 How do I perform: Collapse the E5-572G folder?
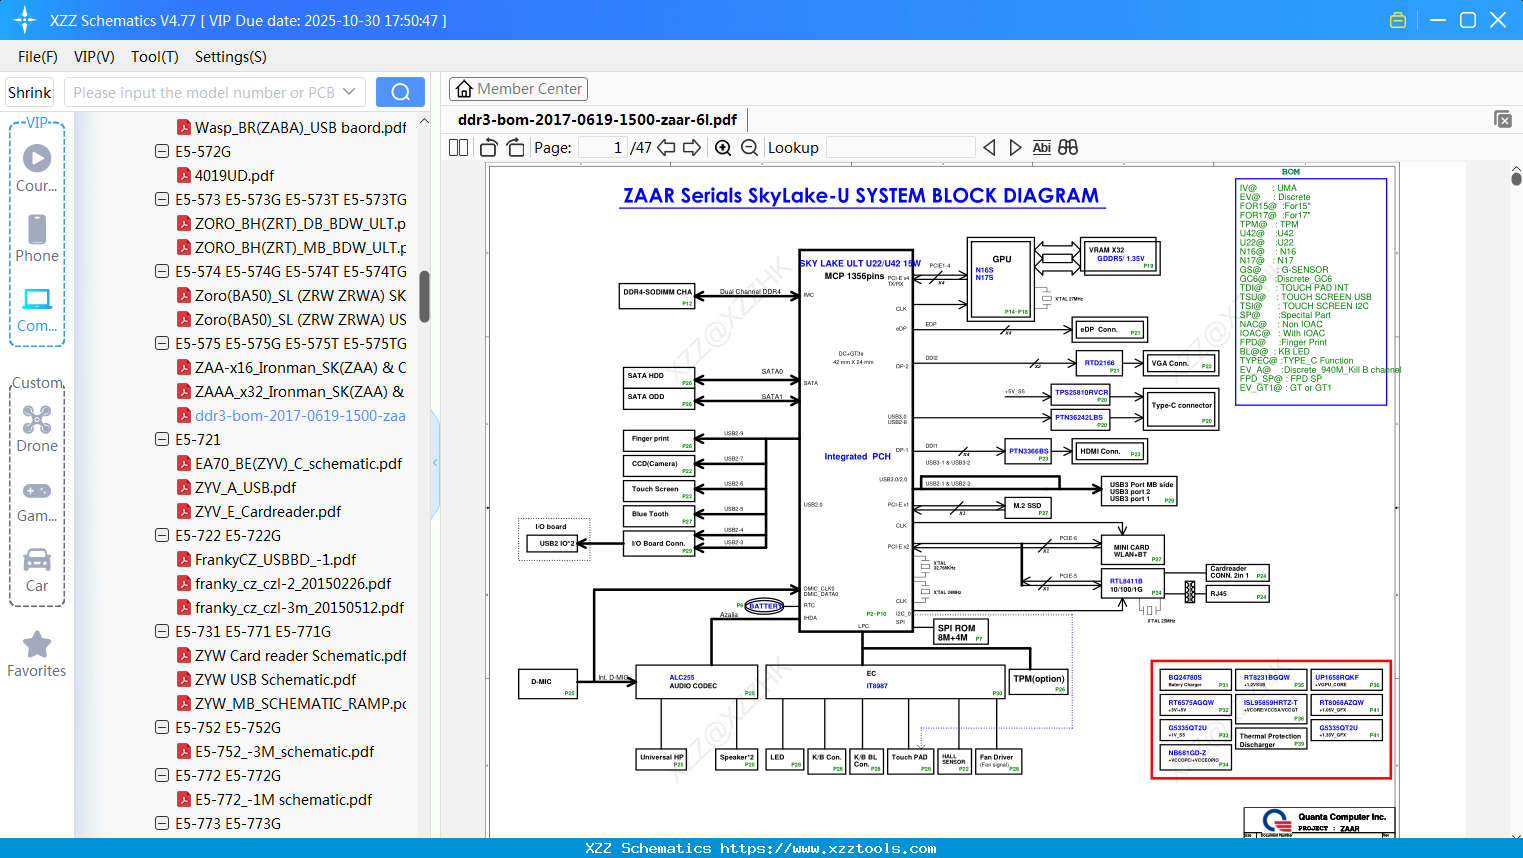[162, 152]
